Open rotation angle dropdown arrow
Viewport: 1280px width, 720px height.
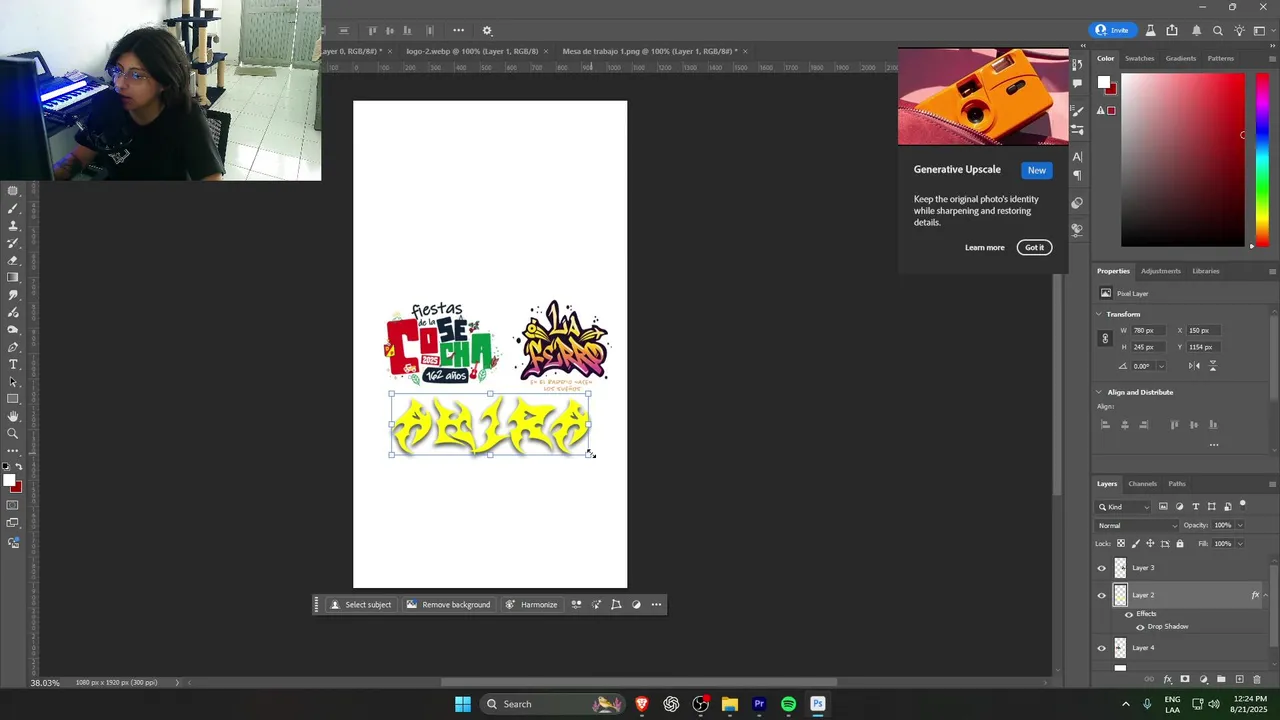(x=1162, y=366)
